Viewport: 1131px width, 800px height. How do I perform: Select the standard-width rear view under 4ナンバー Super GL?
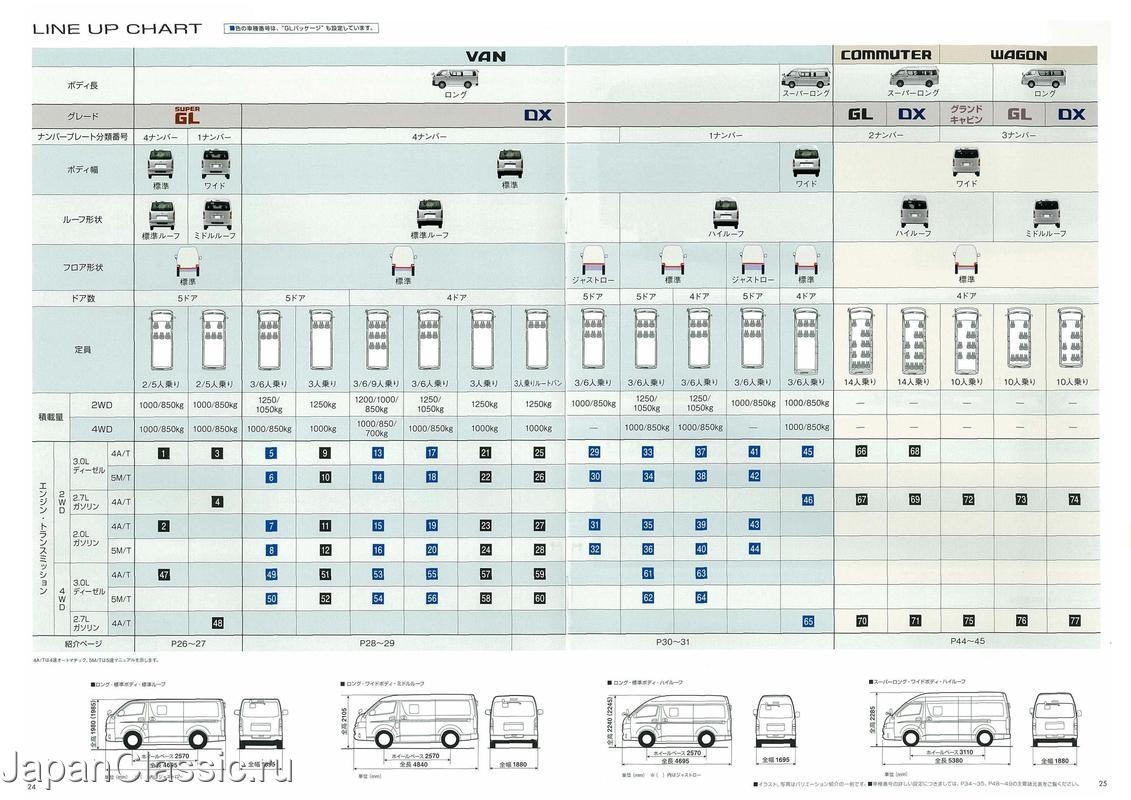[160, 164]
